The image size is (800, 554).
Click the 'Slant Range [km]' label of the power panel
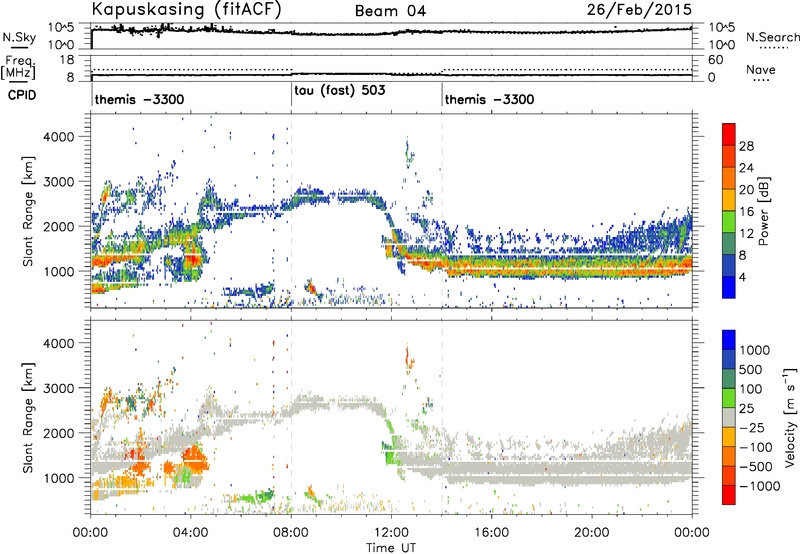29,211
